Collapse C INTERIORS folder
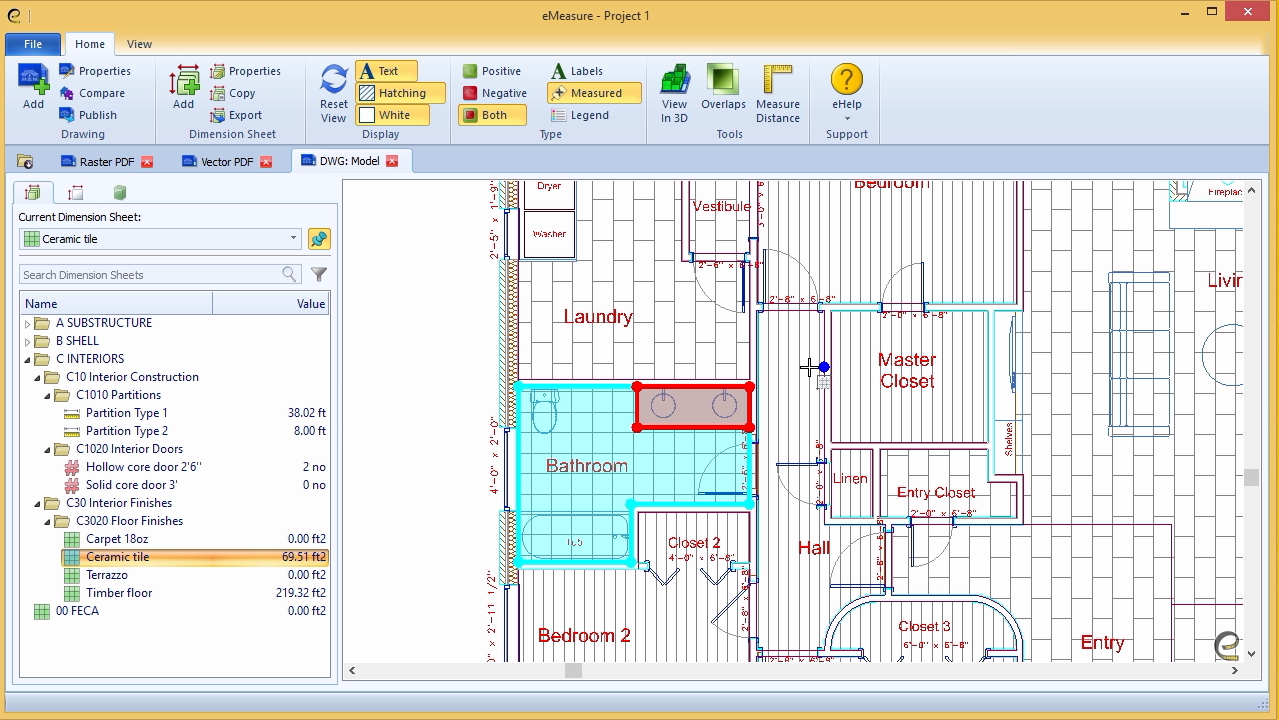Viewport: 1279px width, 720px height. pos(27,359)
